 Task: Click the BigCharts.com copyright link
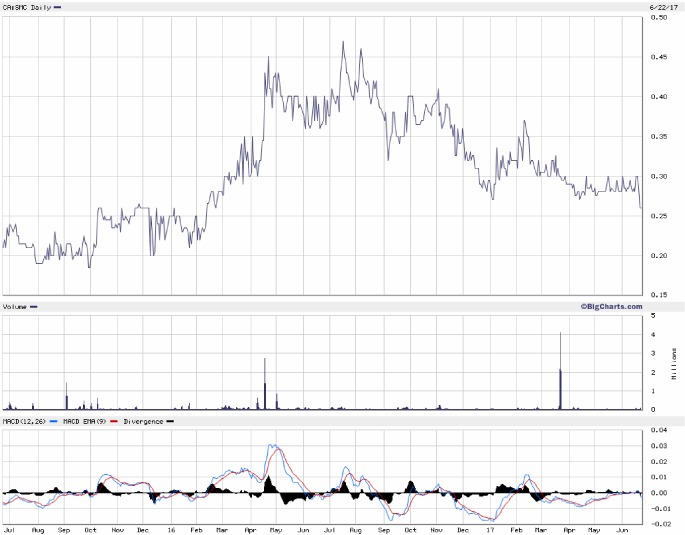610,306
